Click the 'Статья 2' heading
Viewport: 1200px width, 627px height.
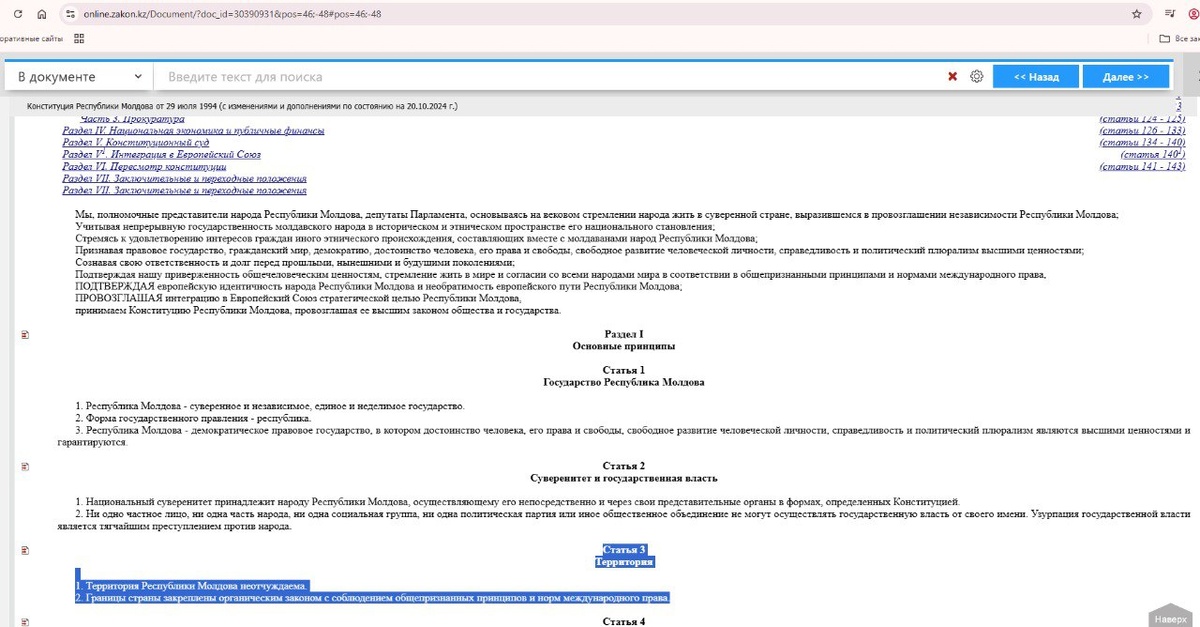click(x=624, y=466)
